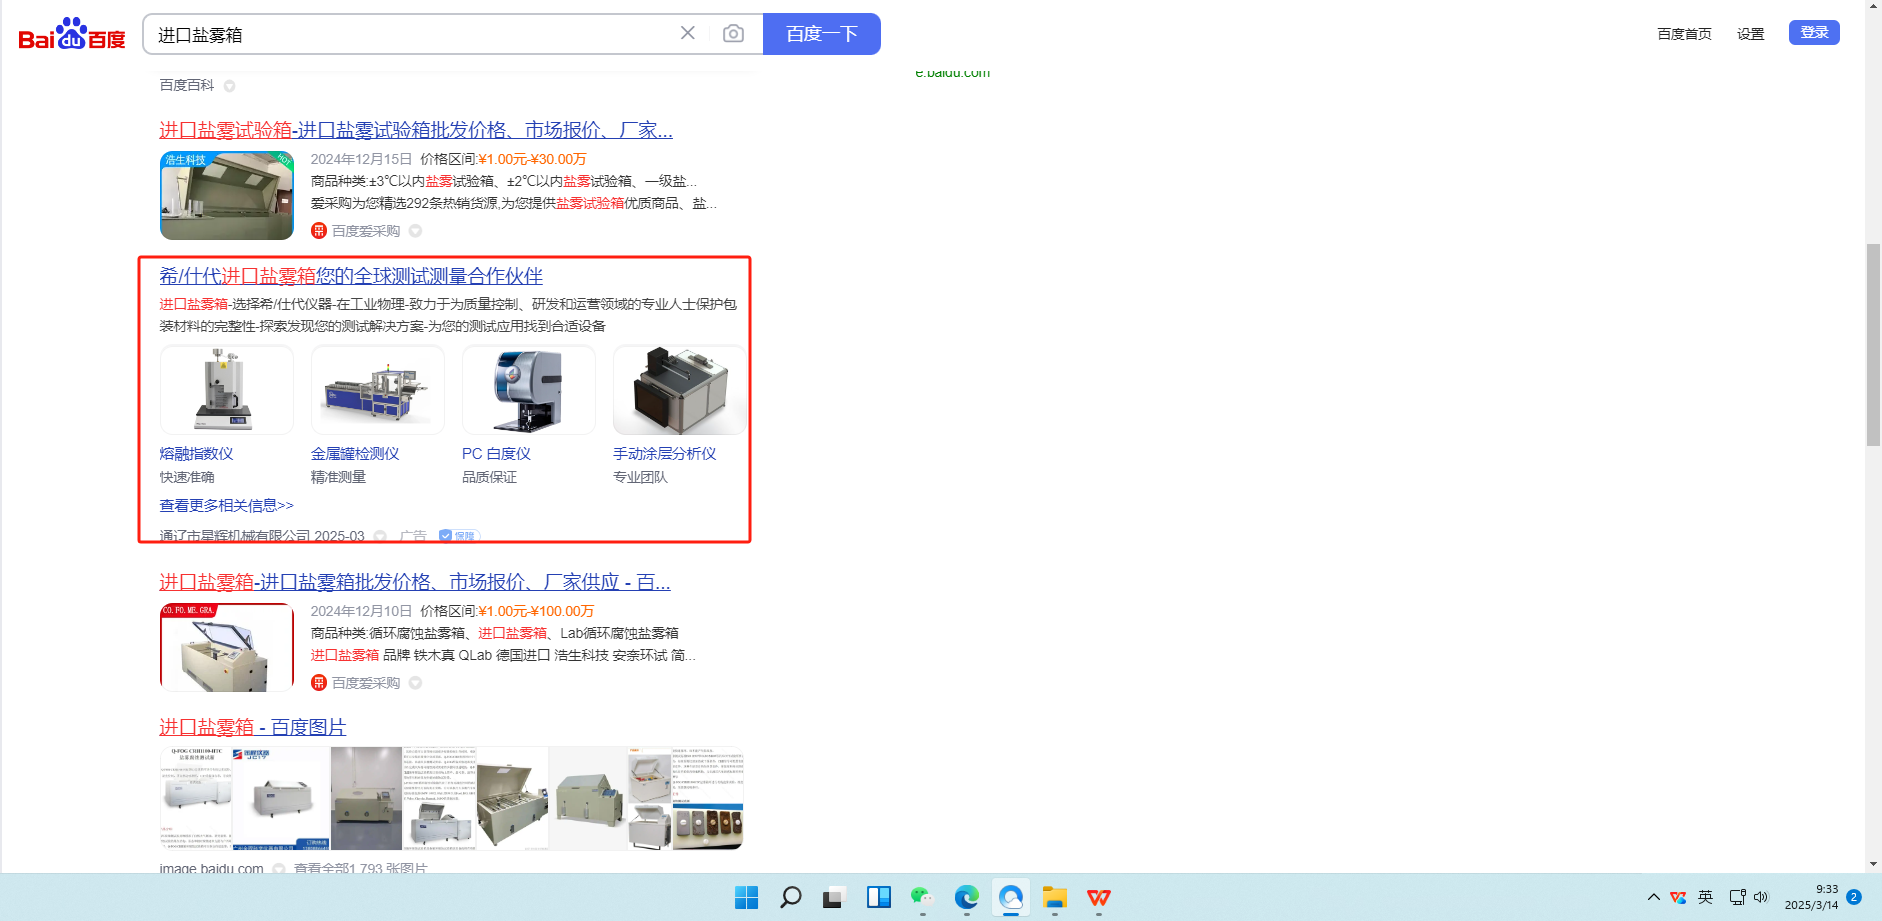Open the 洁生科技 salt spray chamber thumbnail

click(227, 195)
